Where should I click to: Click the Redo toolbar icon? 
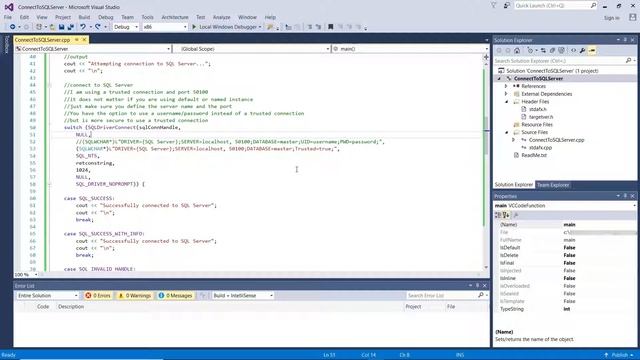click(x=98, y=27)
